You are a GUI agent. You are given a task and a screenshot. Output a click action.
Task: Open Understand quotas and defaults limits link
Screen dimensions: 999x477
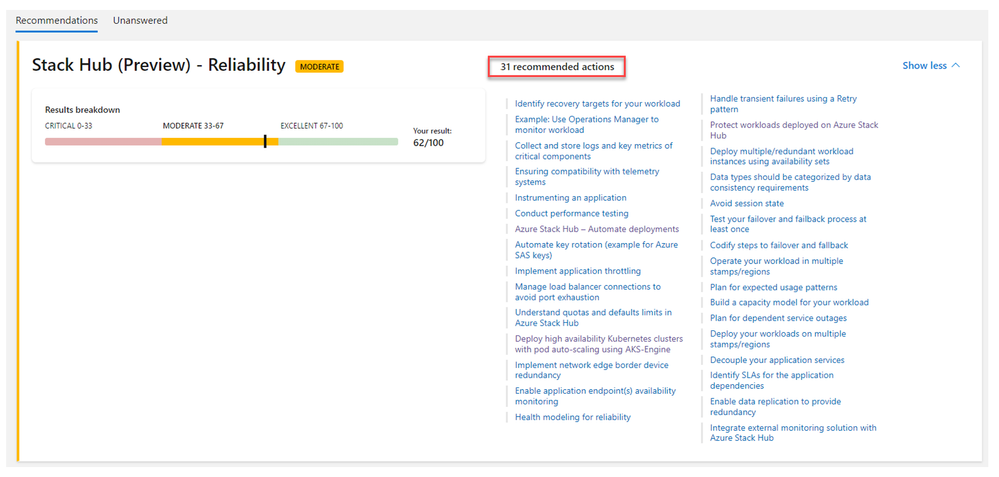(x=593, y=318)
